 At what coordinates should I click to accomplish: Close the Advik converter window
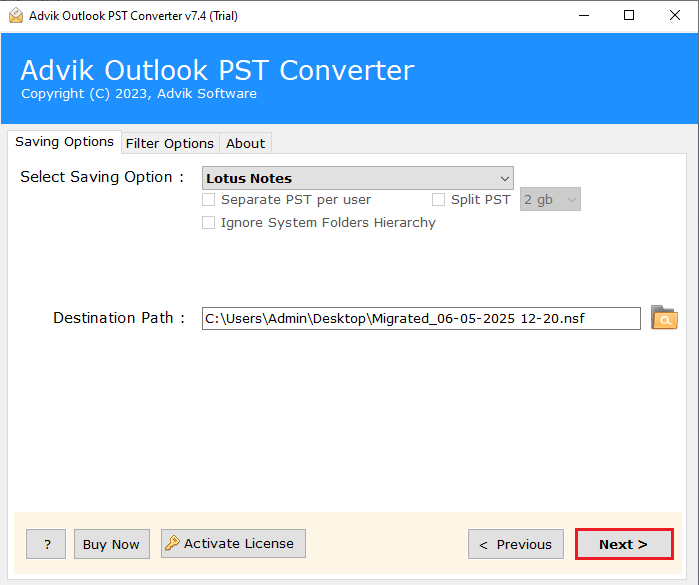coord(675,16)
